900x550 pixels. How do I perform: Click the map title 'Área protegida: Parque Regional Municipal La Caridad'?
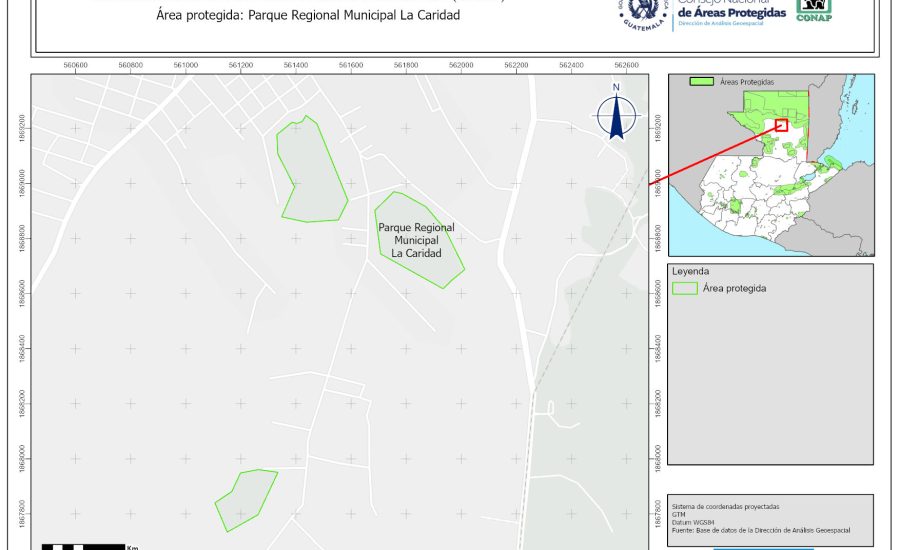[x=308, y=15]
